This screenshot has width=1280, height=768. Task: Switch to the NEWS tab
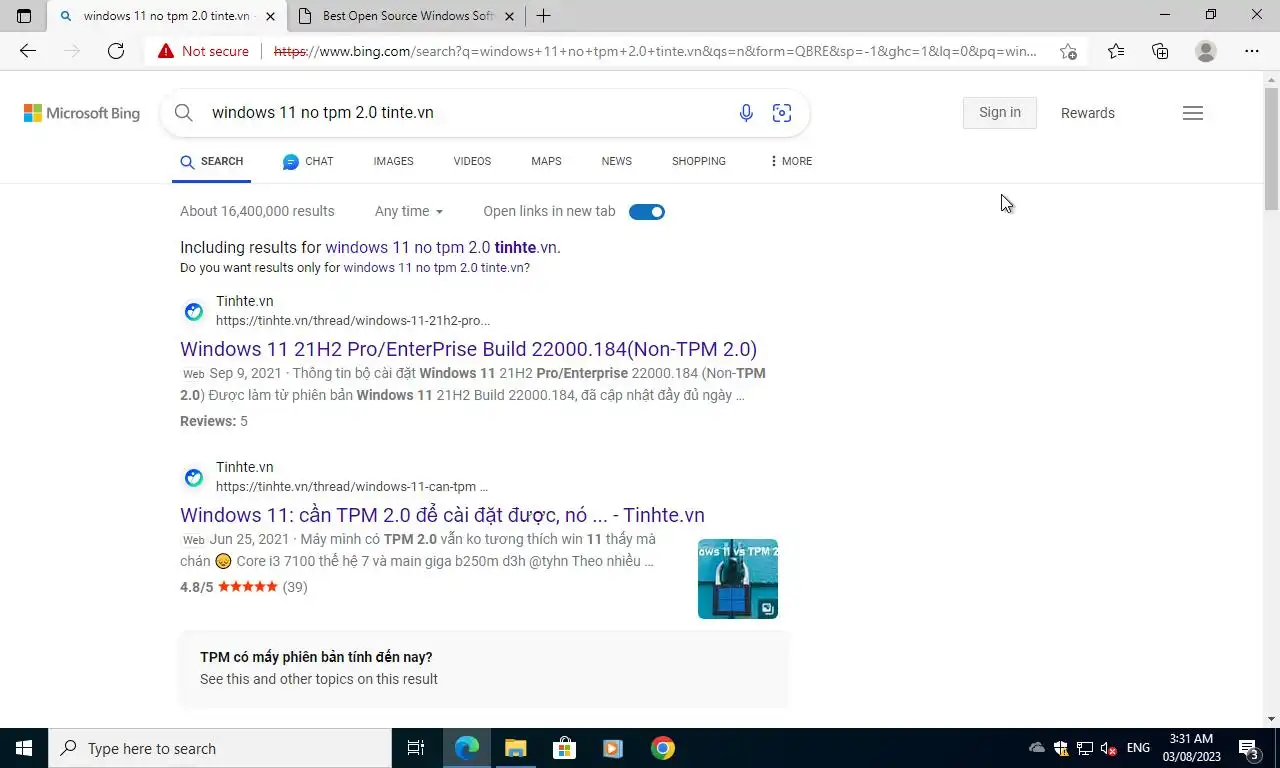(x=617, y=161)
